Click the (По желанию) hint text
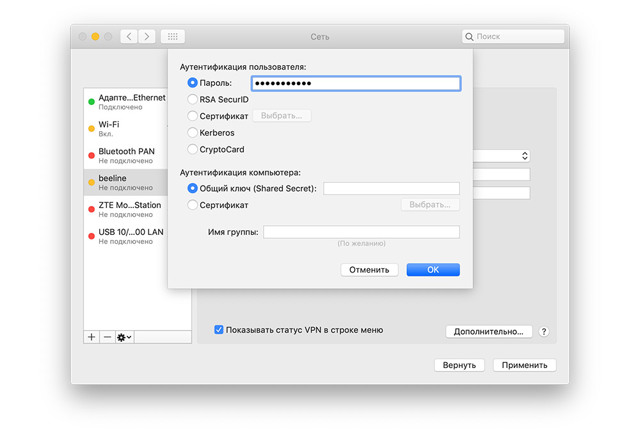 (x=361, y=243)
